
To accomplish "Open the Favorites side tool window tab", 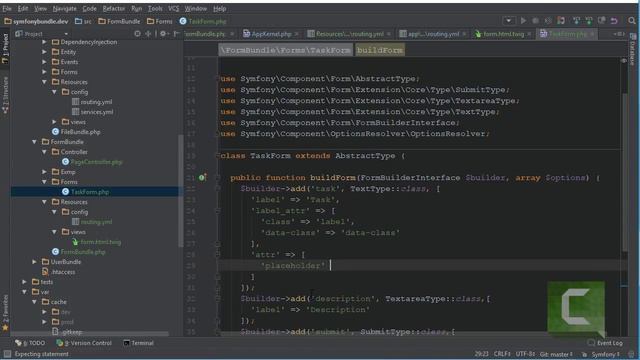I will [5, 312].
